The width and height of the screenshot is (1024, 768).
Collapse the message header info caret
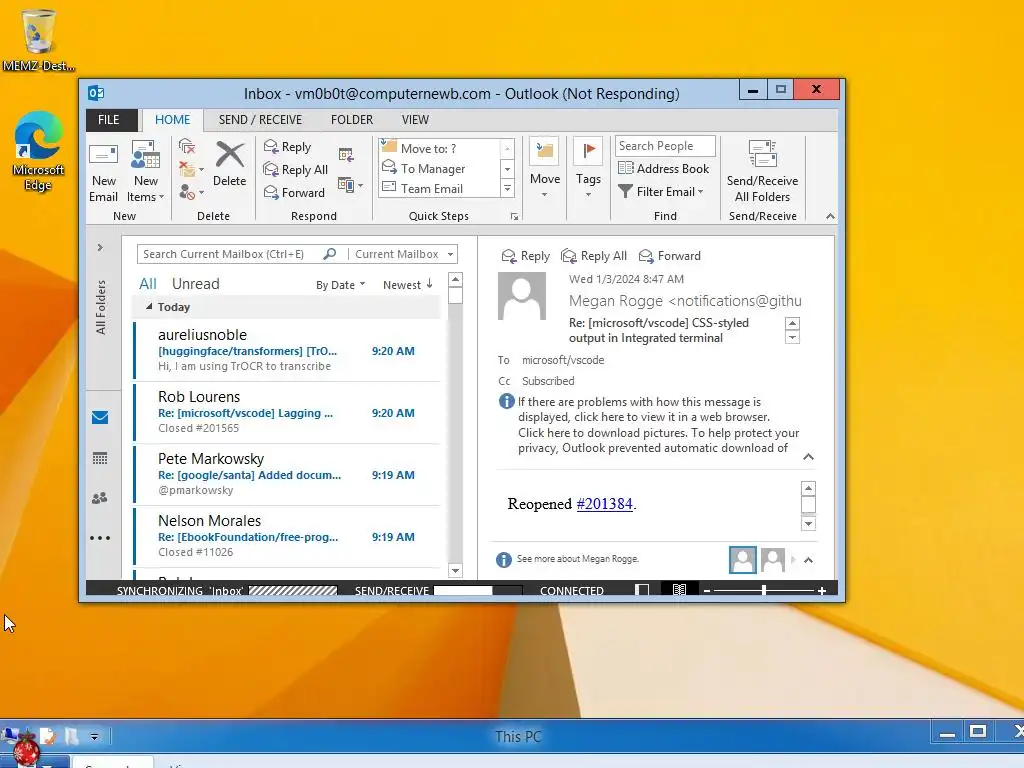(808, 456)
